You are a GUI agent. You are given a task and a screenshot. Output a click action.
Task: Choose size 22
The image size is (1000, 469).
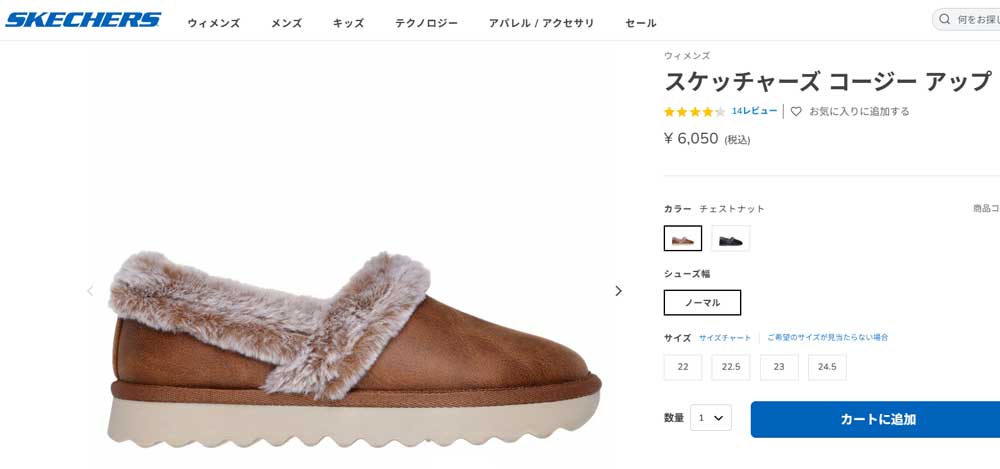(683, 368)
